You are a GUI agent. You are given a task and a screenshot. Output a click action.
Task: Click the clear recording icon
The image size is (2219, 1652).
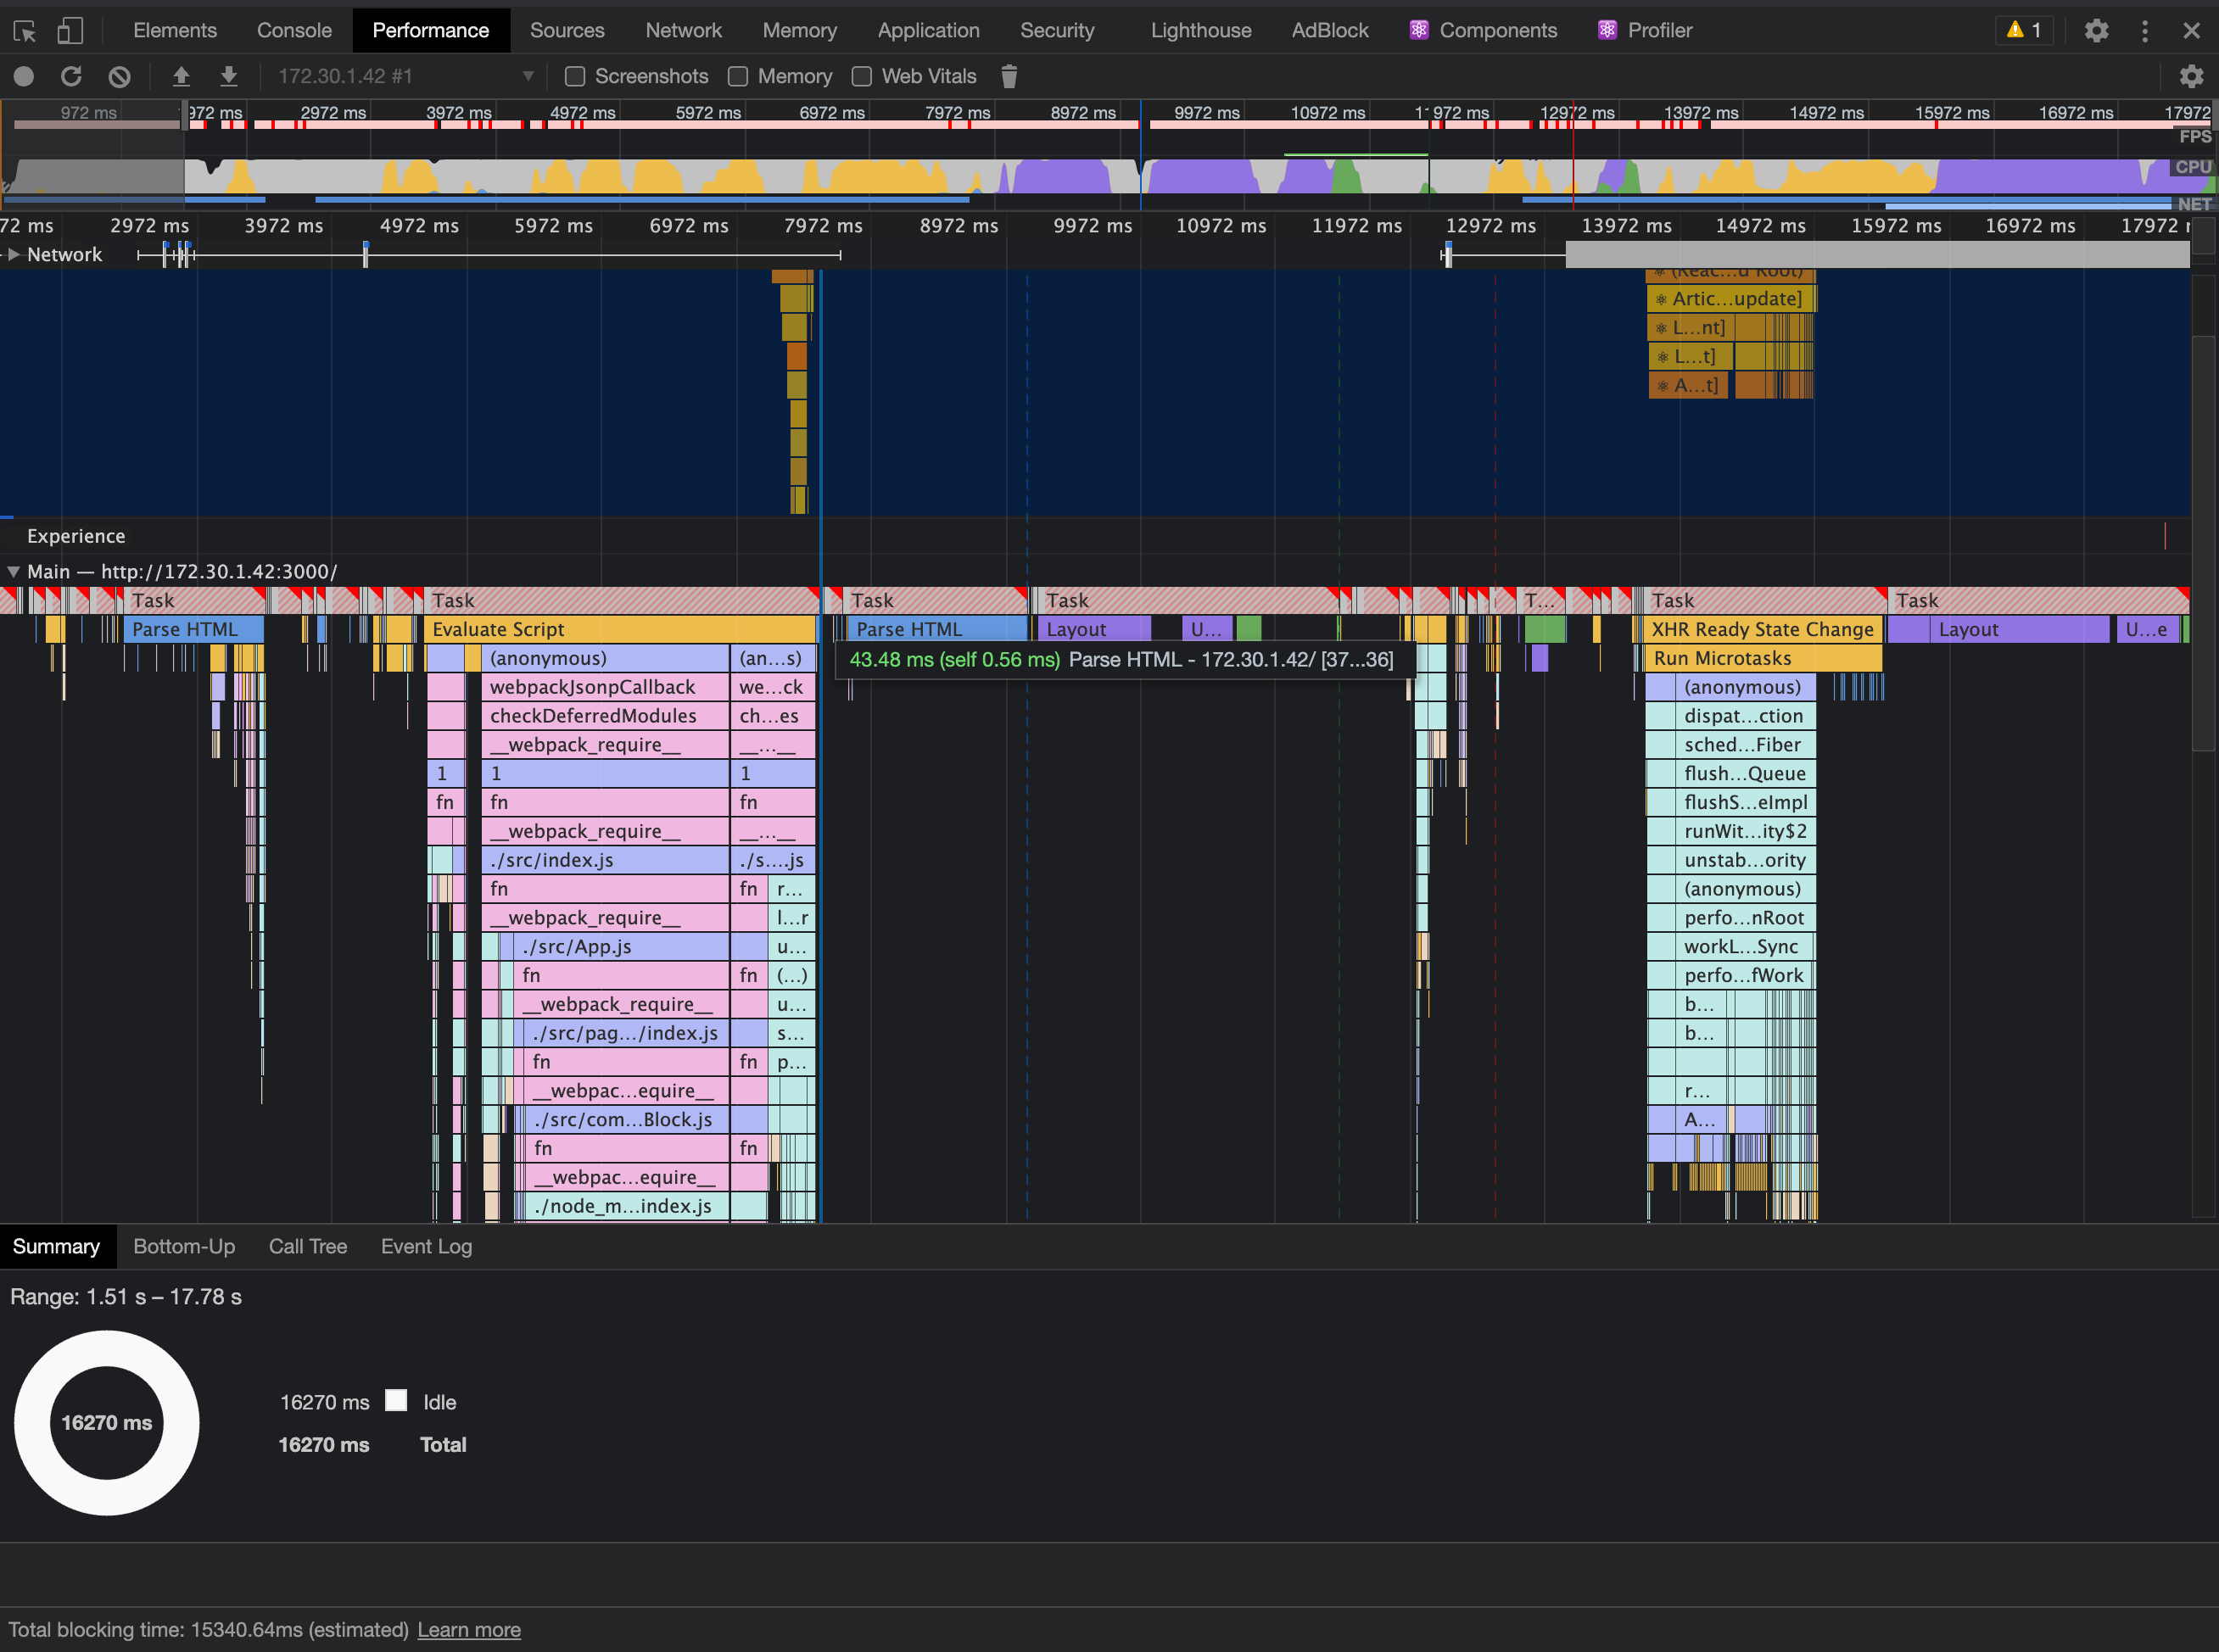119,76
